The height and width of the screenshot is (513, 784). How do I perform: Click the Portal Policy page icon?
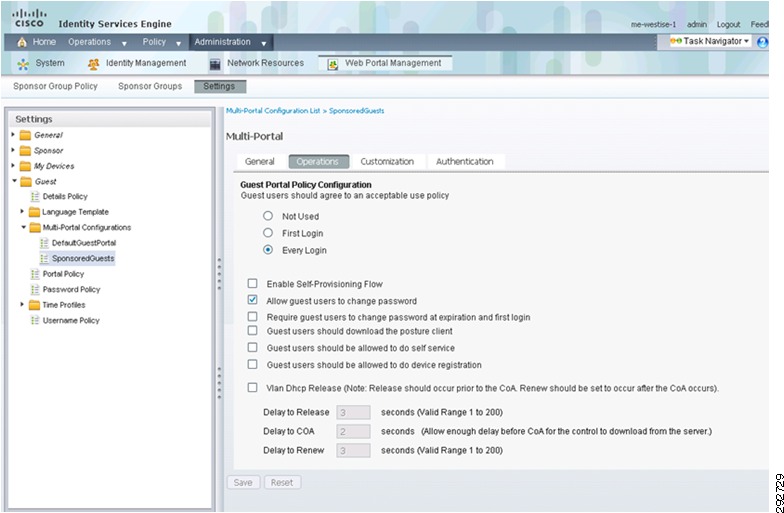tap(35, 274)
